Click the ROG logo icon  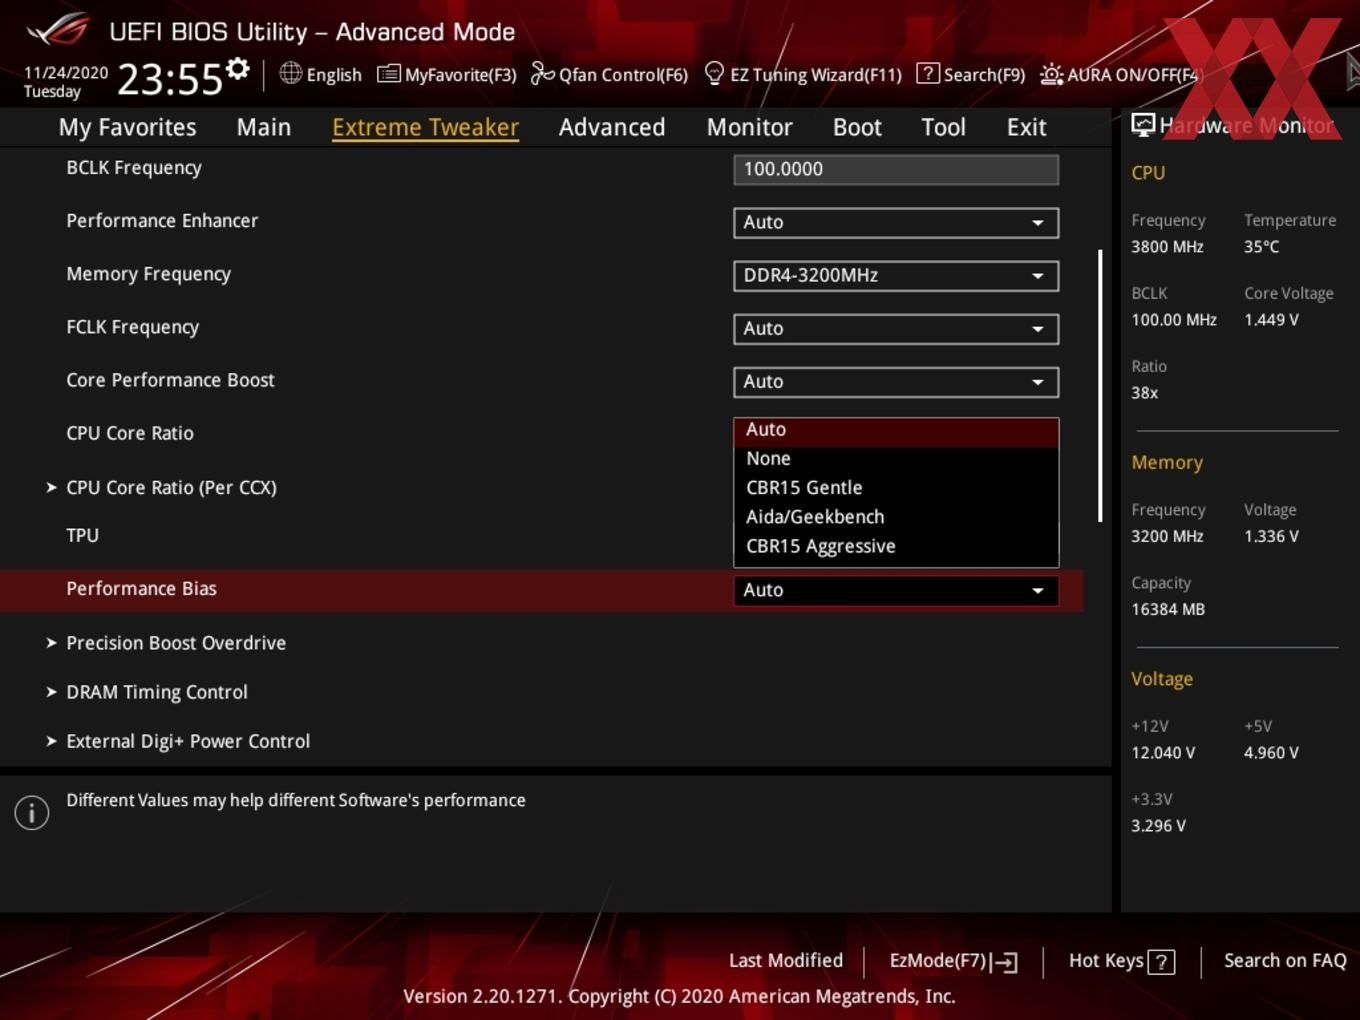pyautogui.click(x=58, y=30)
